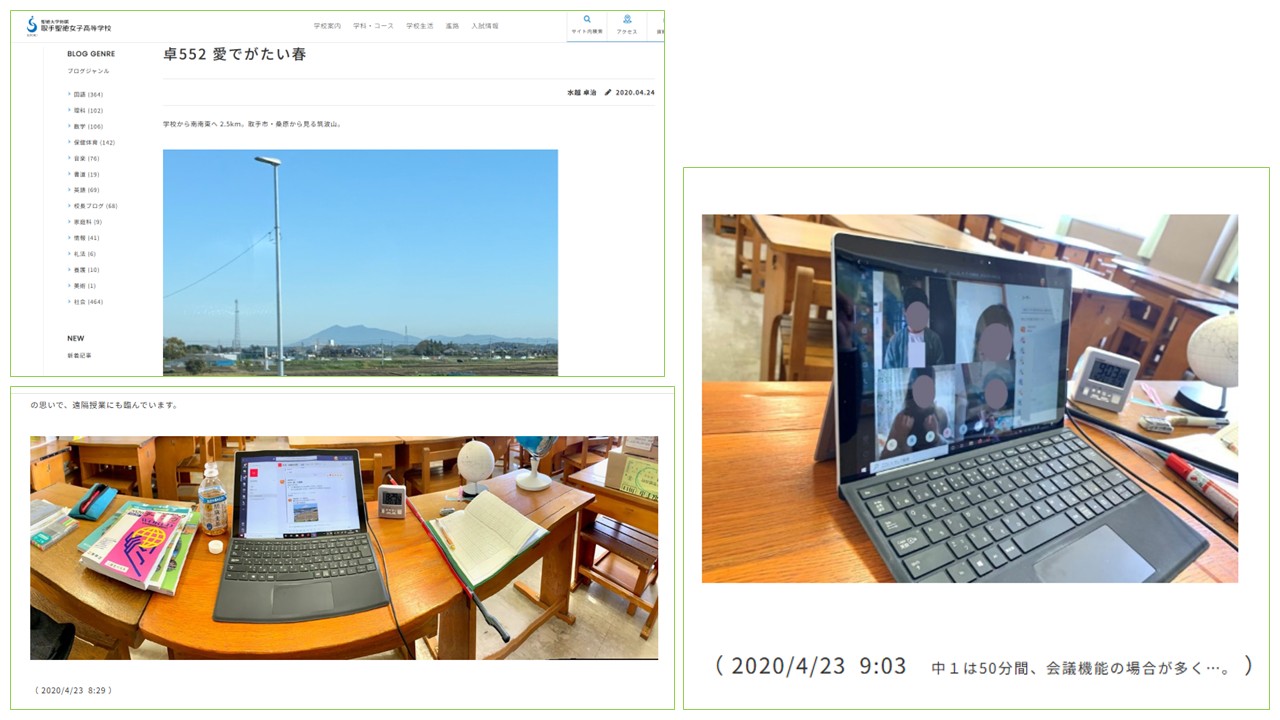Screen dimensions: 1280x720
Task: Open the 英語 (69) blog genre
Action: pyautogui.click(x=86, y=190)
